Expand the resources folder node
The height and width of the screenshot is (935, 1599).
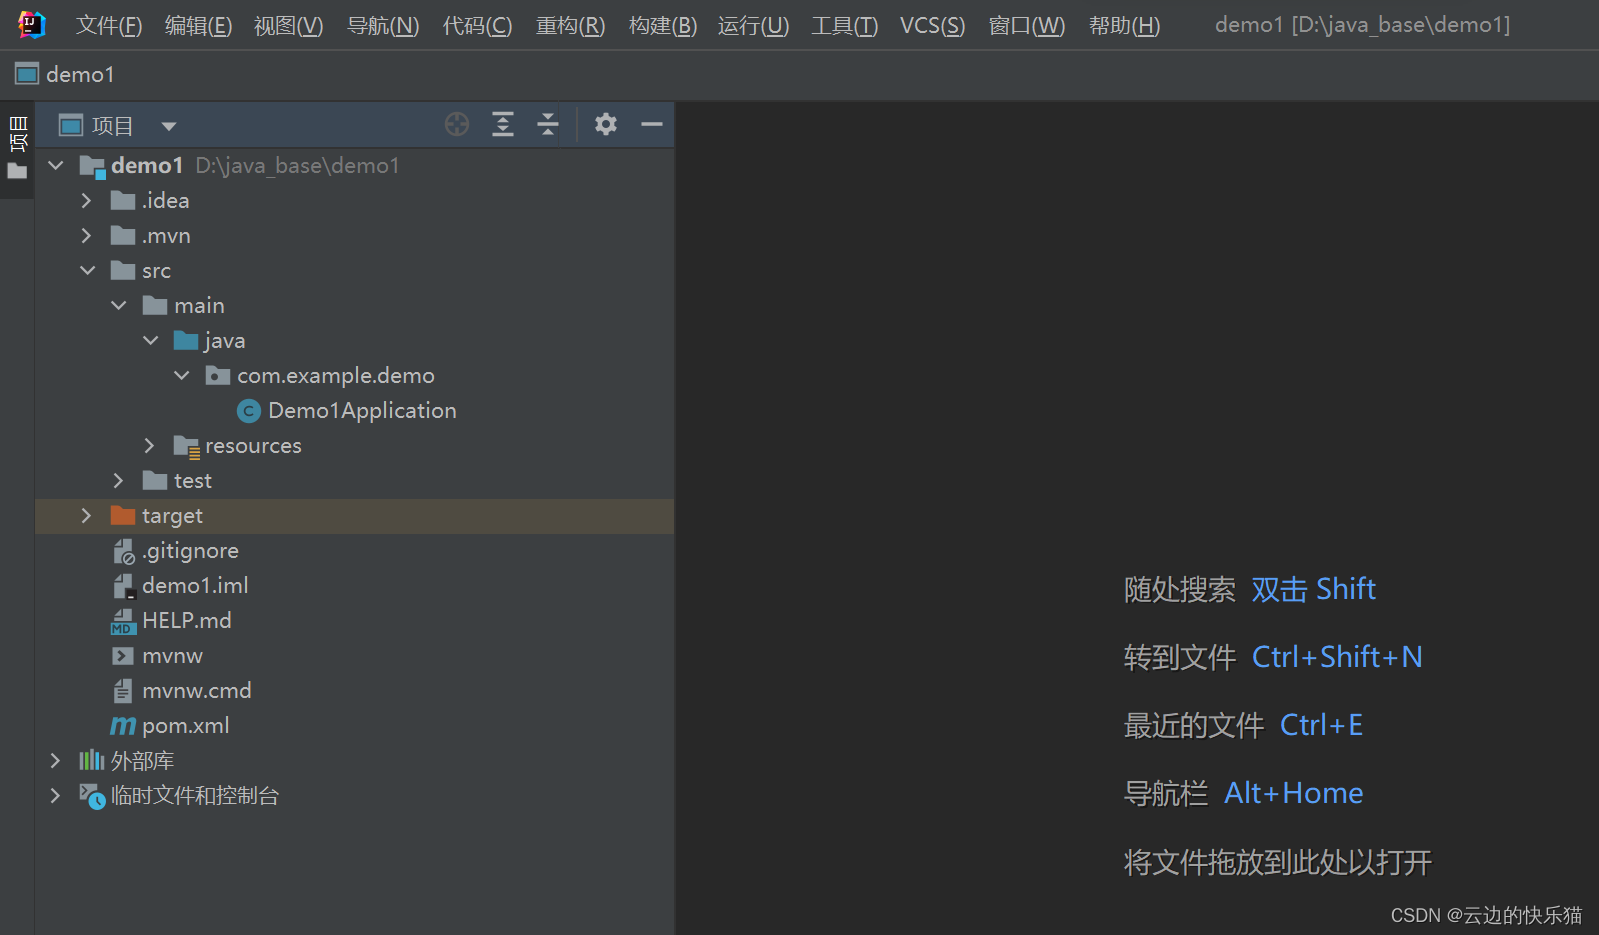click(149, 445)
